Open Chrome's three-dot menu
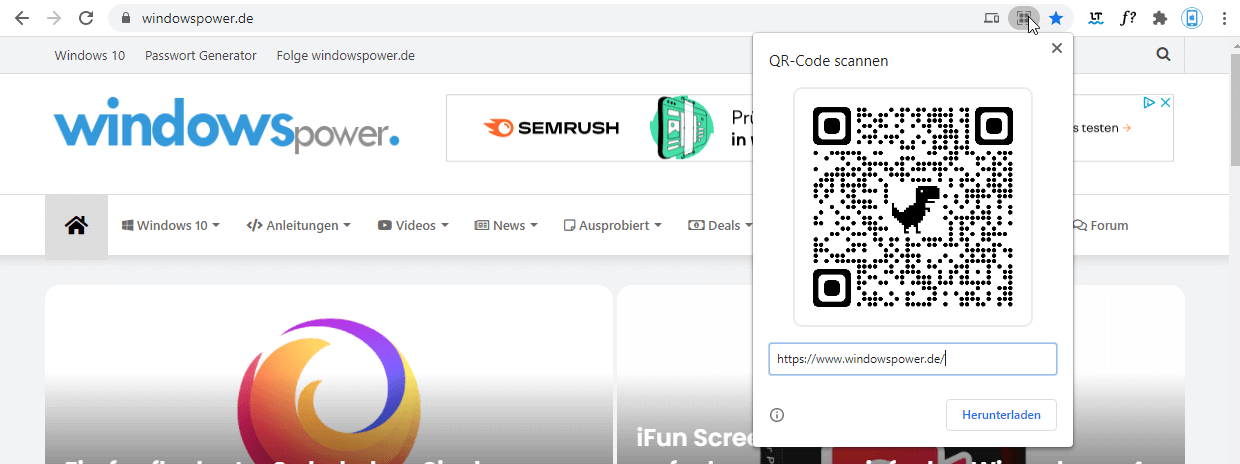Screen dimensions: 1240x464 click(1224, 18)
